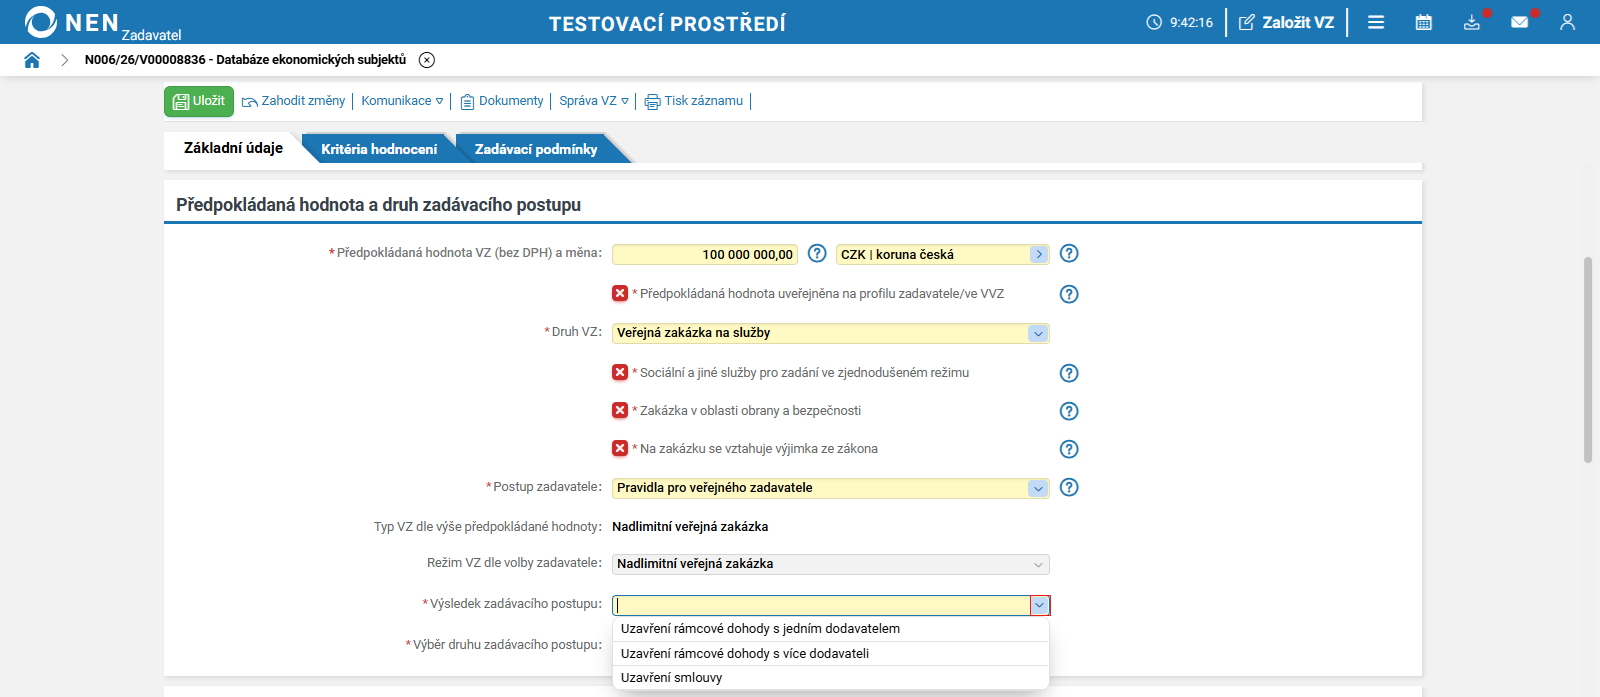Open Dokumenty from the toolbar

coord(502,101)
